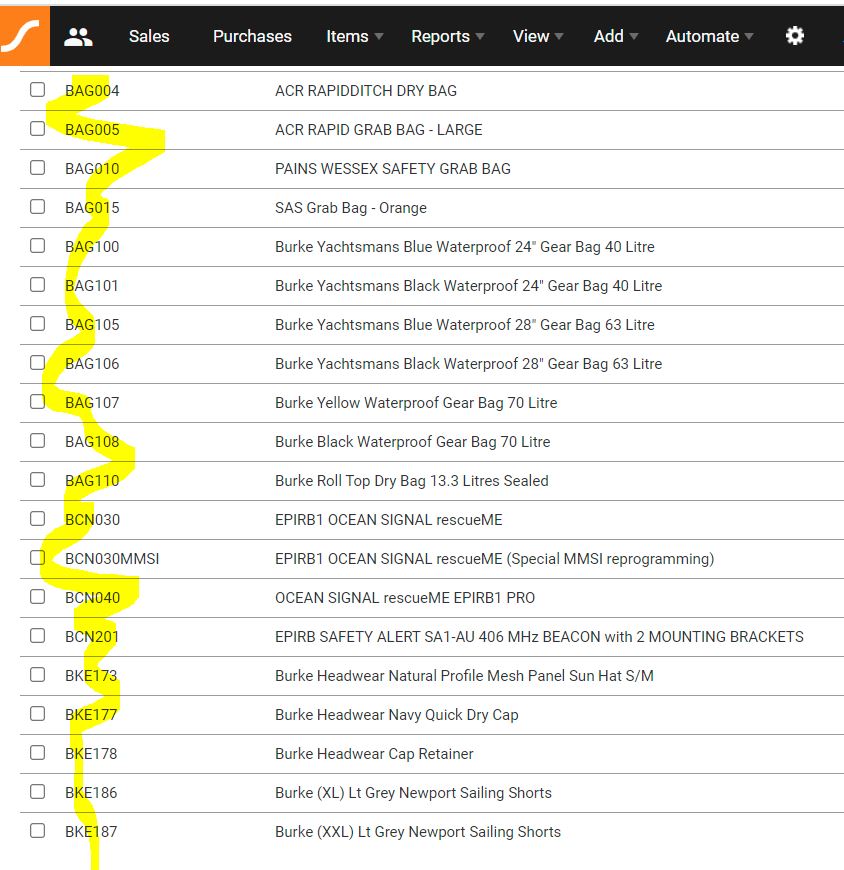Click the BAG105 item code
This screenshot has width=844, height=870.
pos(92,325)
